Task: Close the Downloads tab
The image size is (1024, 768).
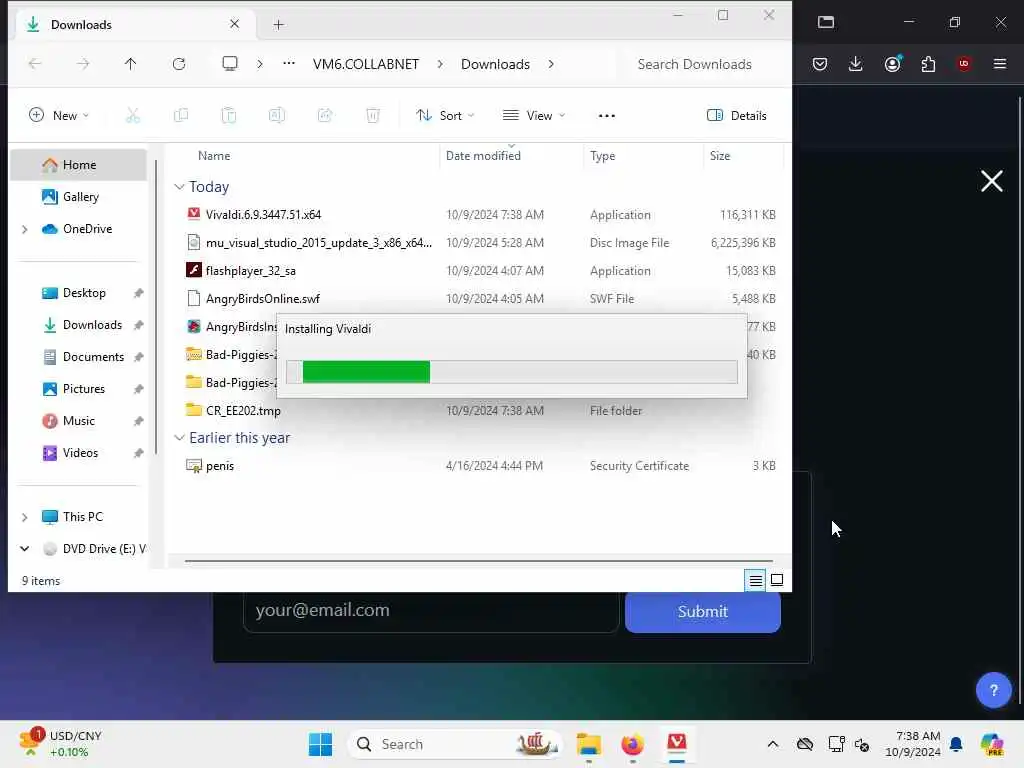Action: point(234,24)
